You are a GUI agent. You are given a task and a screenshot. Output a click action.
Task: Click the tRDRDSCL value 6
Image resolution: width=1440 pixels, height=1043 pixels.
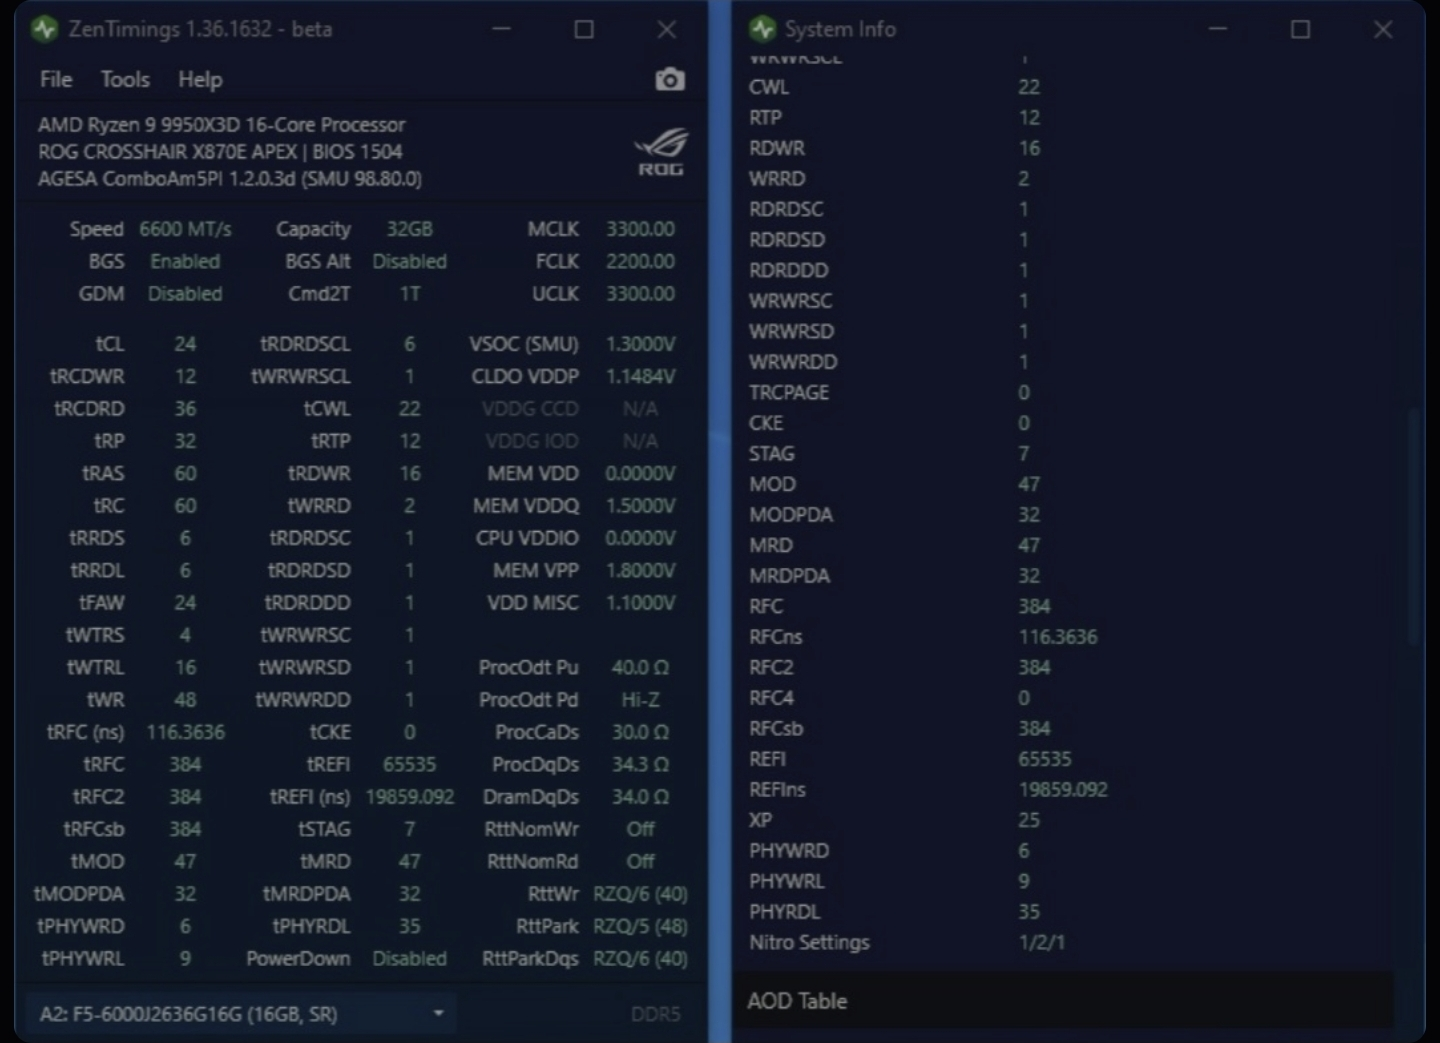[x=410, y=344]
